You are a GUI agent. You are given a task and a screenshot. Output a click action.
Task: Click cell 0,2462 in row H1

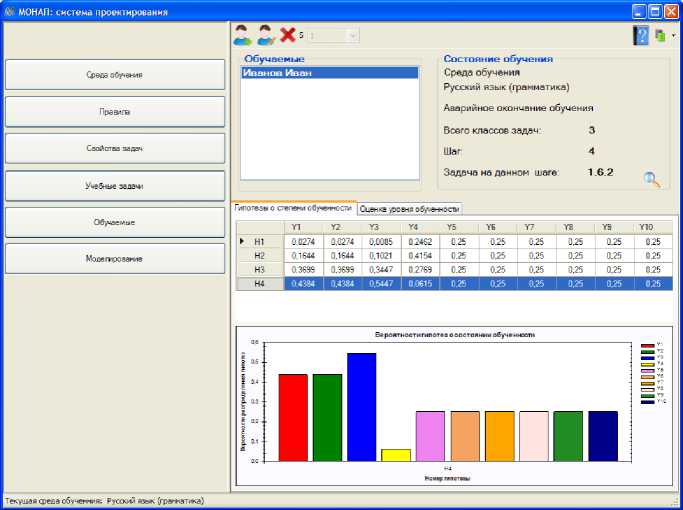click(x=420, y=242)
